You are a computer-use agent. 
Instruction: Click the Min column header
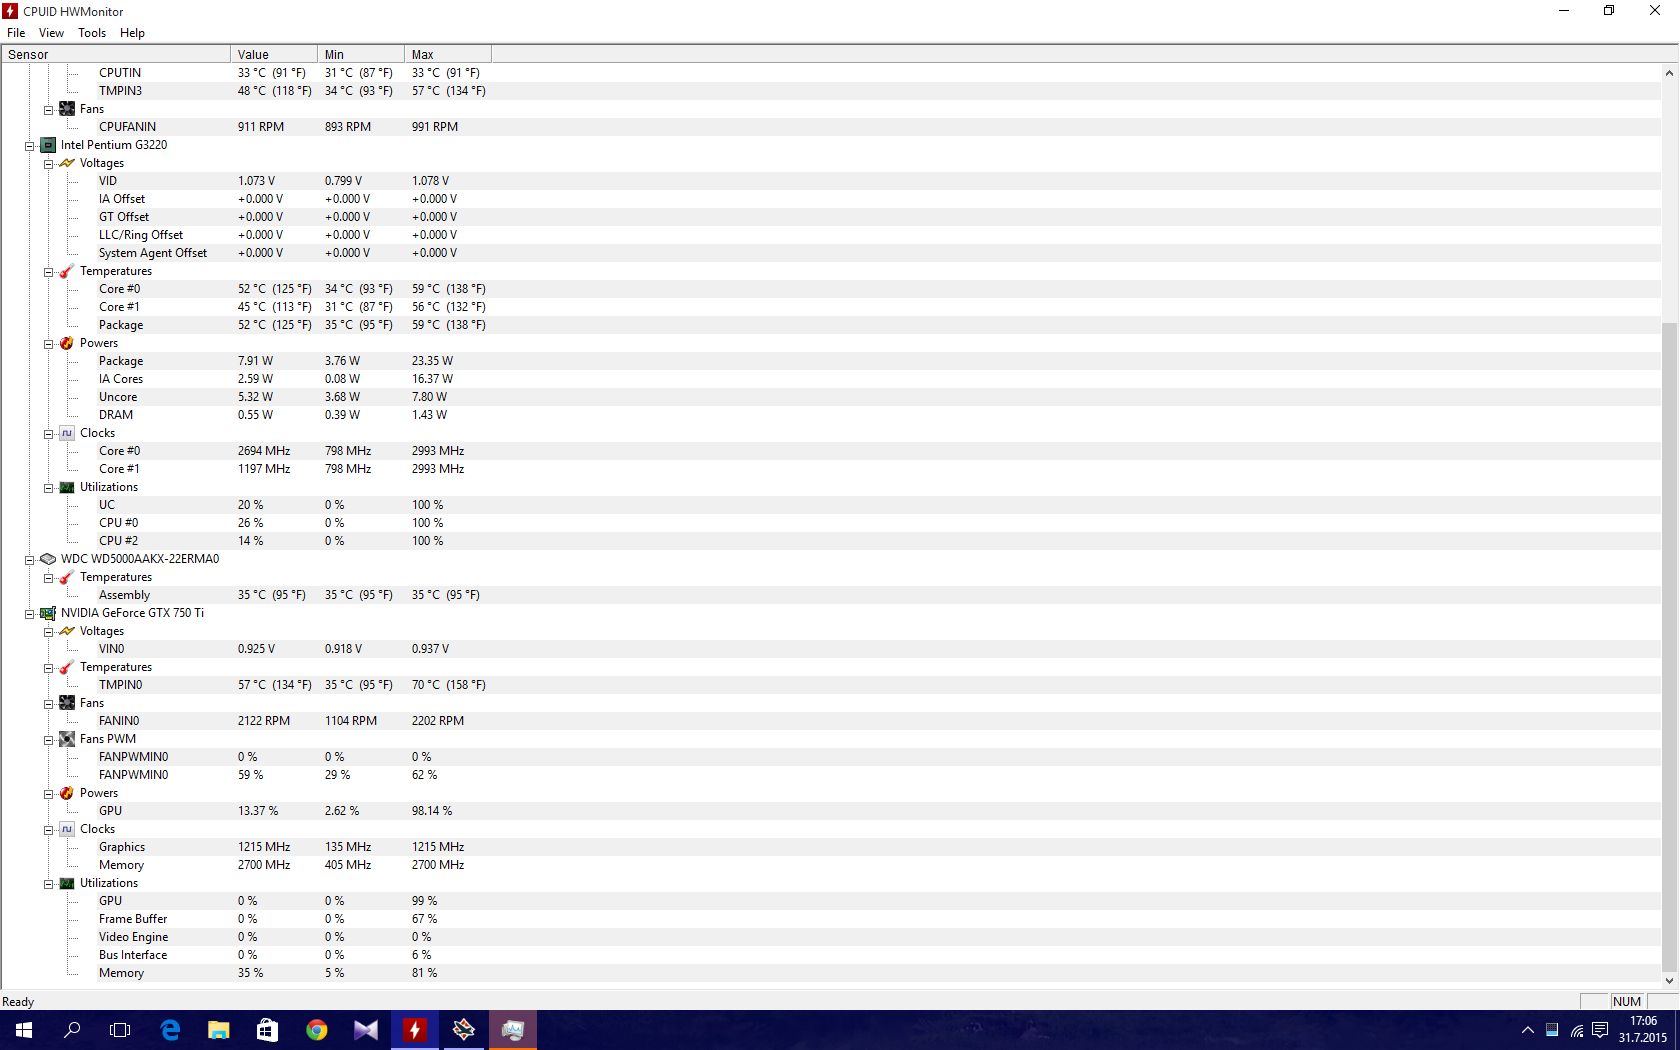361,54
